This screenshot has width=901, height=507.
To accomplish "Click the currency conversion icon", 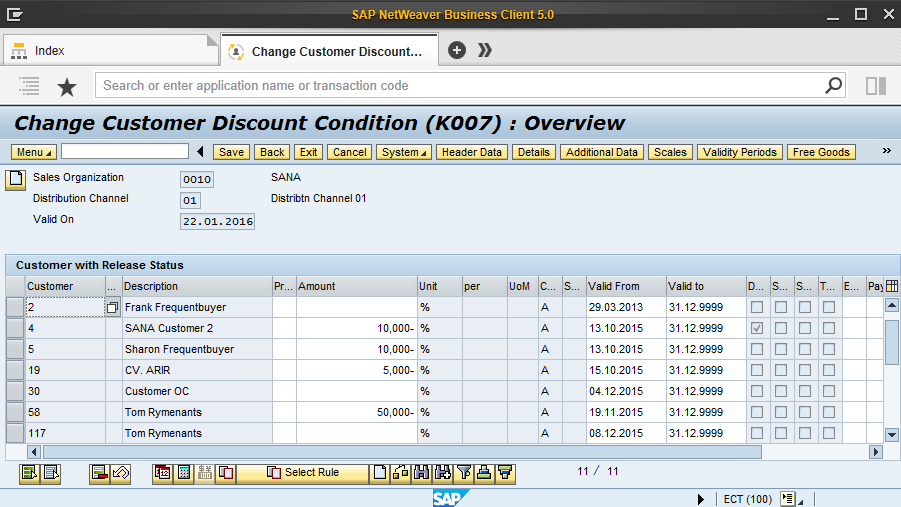I will point(205,473).
